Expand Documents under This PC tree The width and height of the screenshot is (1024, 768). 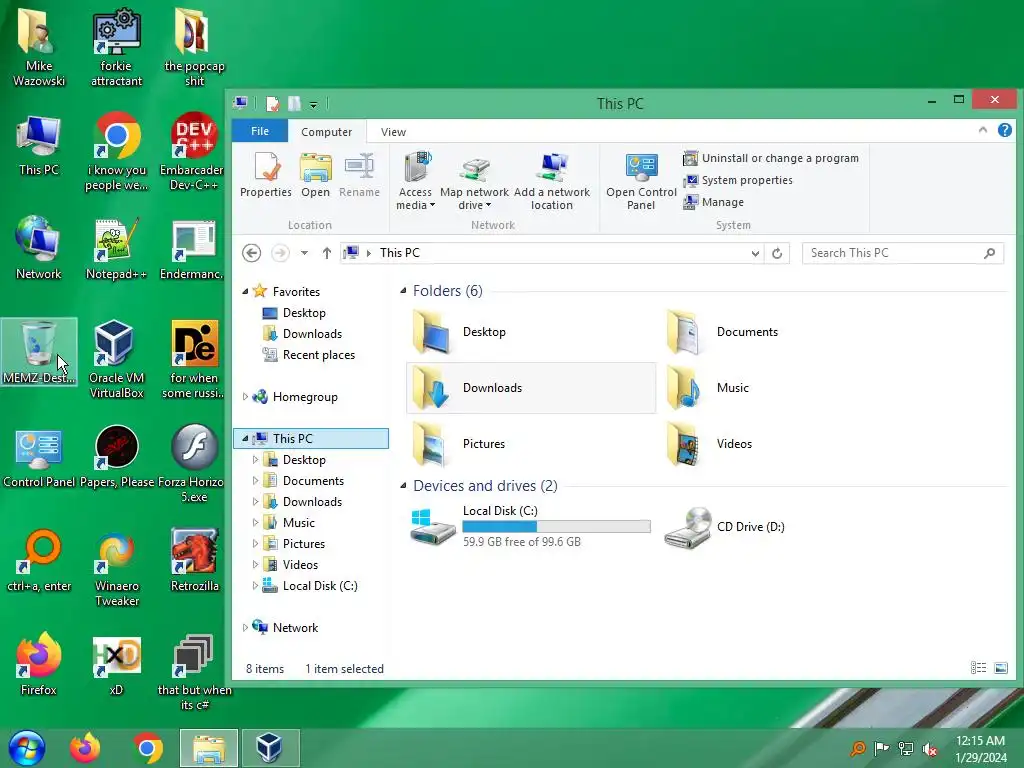[x=255, y=481]
